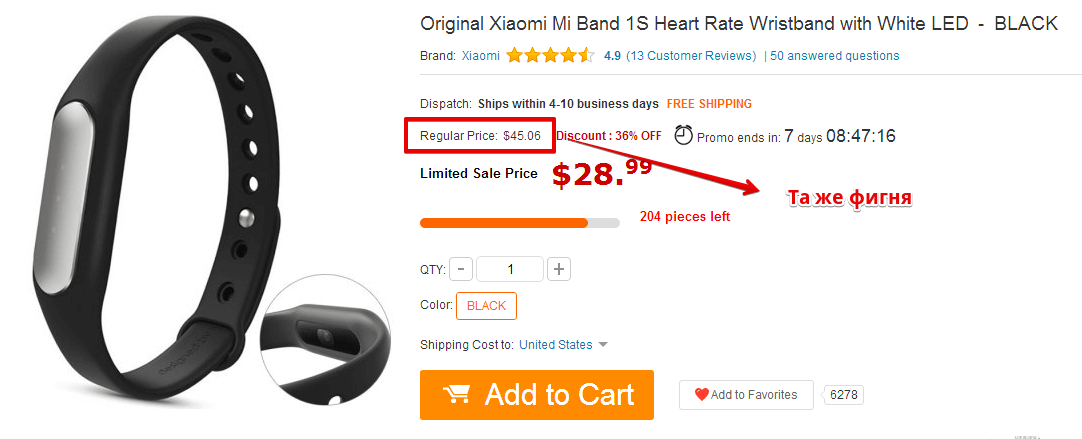Viewport: 1082px width, 439px height.
Task: Click the 6278 favorites count badge
Action: point(844,395)
